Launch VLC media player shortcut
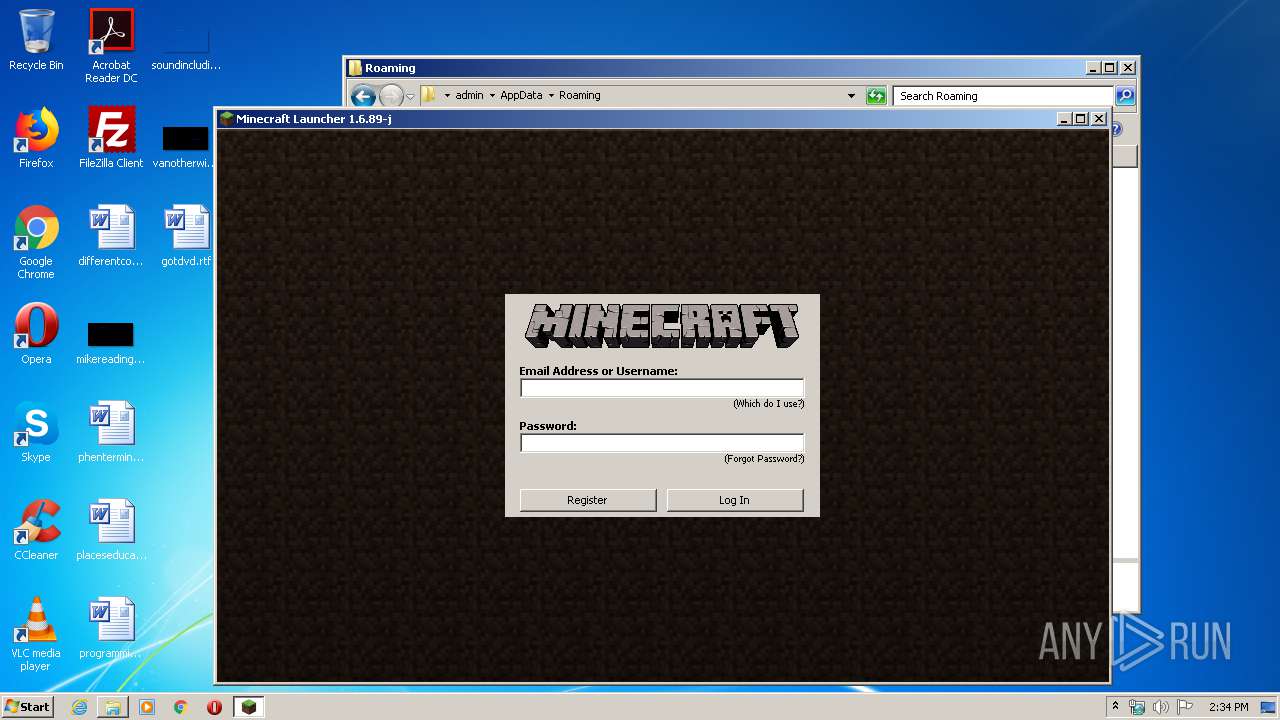Screen dimensions: 1280x720 point(36,634)
